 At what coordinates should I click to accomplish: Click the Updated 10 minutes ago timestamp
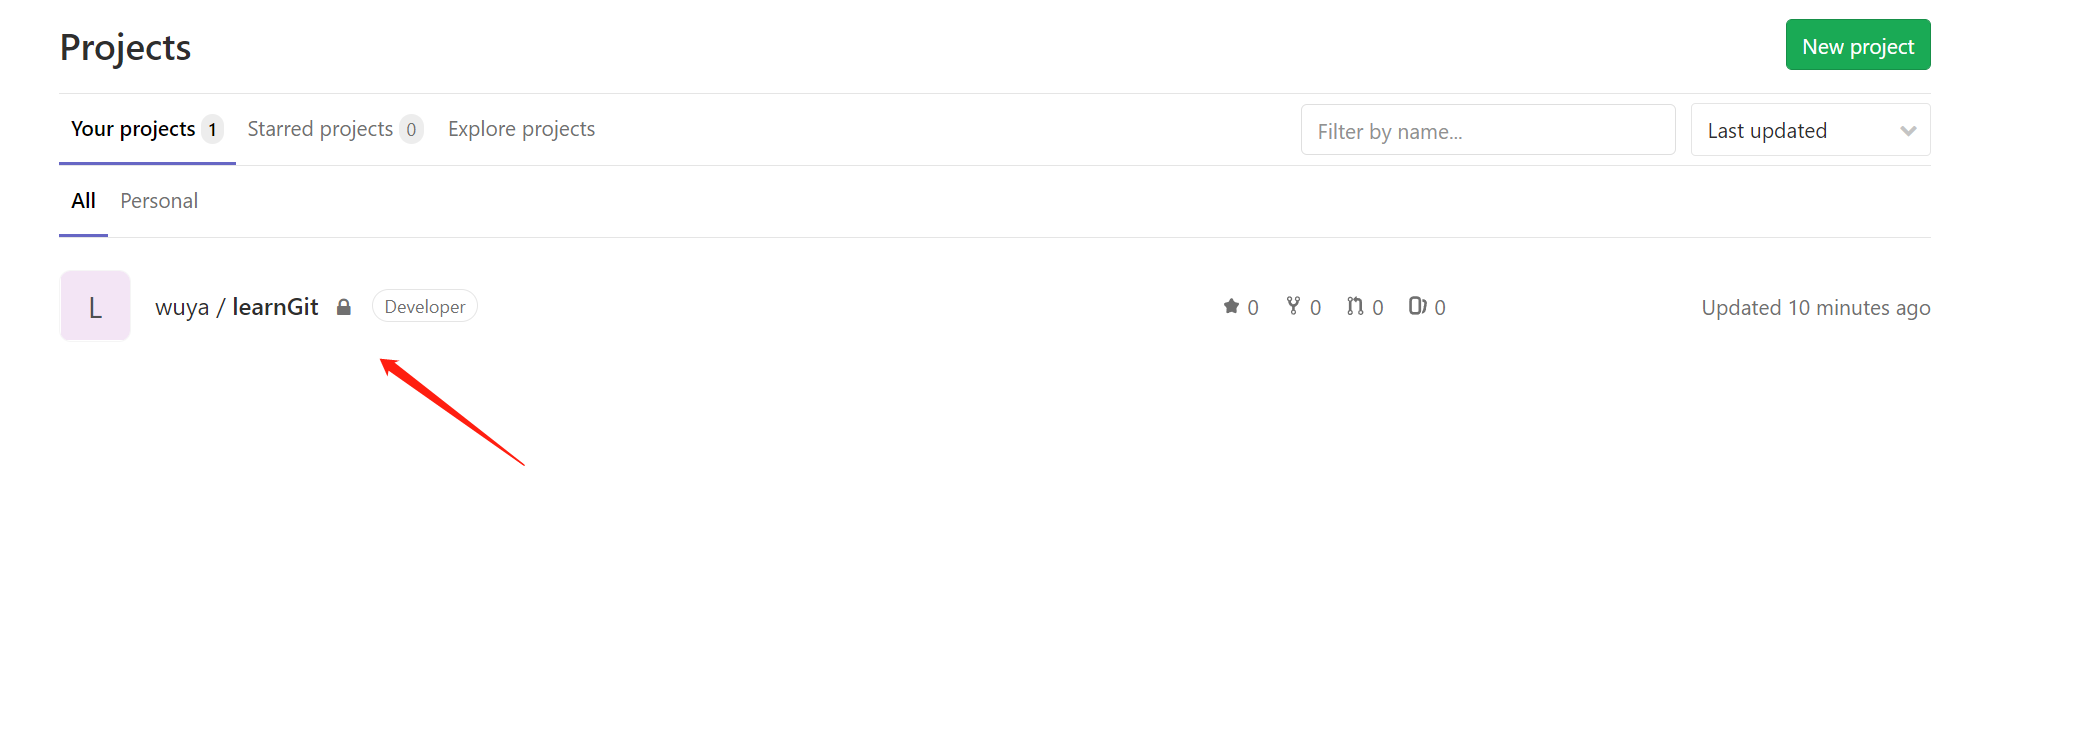point(1815,308)
